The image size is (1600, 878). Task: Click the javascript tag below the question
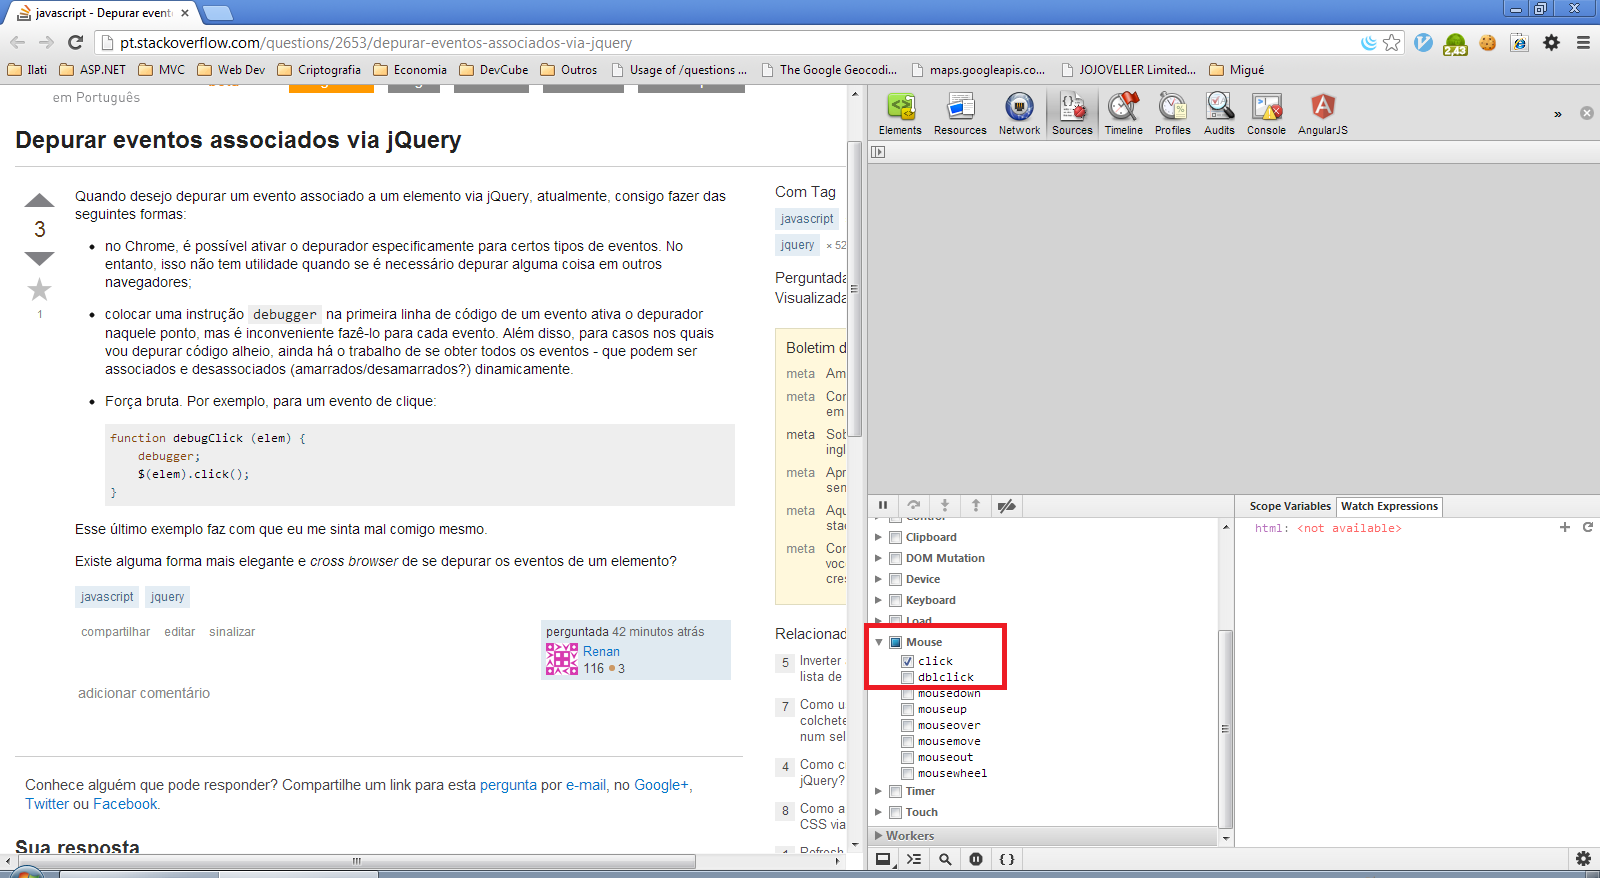pos(107,597)
